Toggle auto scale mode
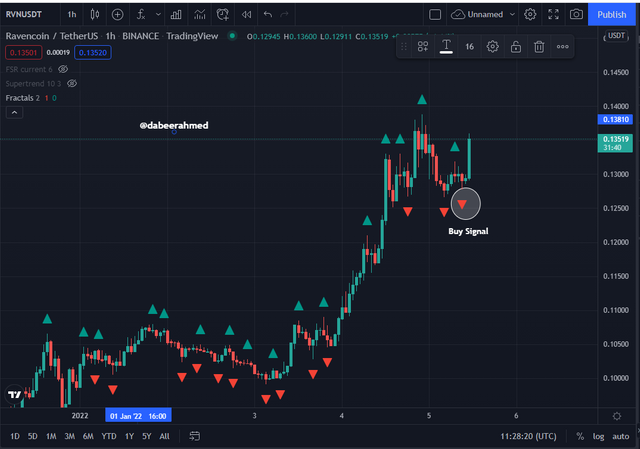Screen dimensions: 640x449 [620, 436]
